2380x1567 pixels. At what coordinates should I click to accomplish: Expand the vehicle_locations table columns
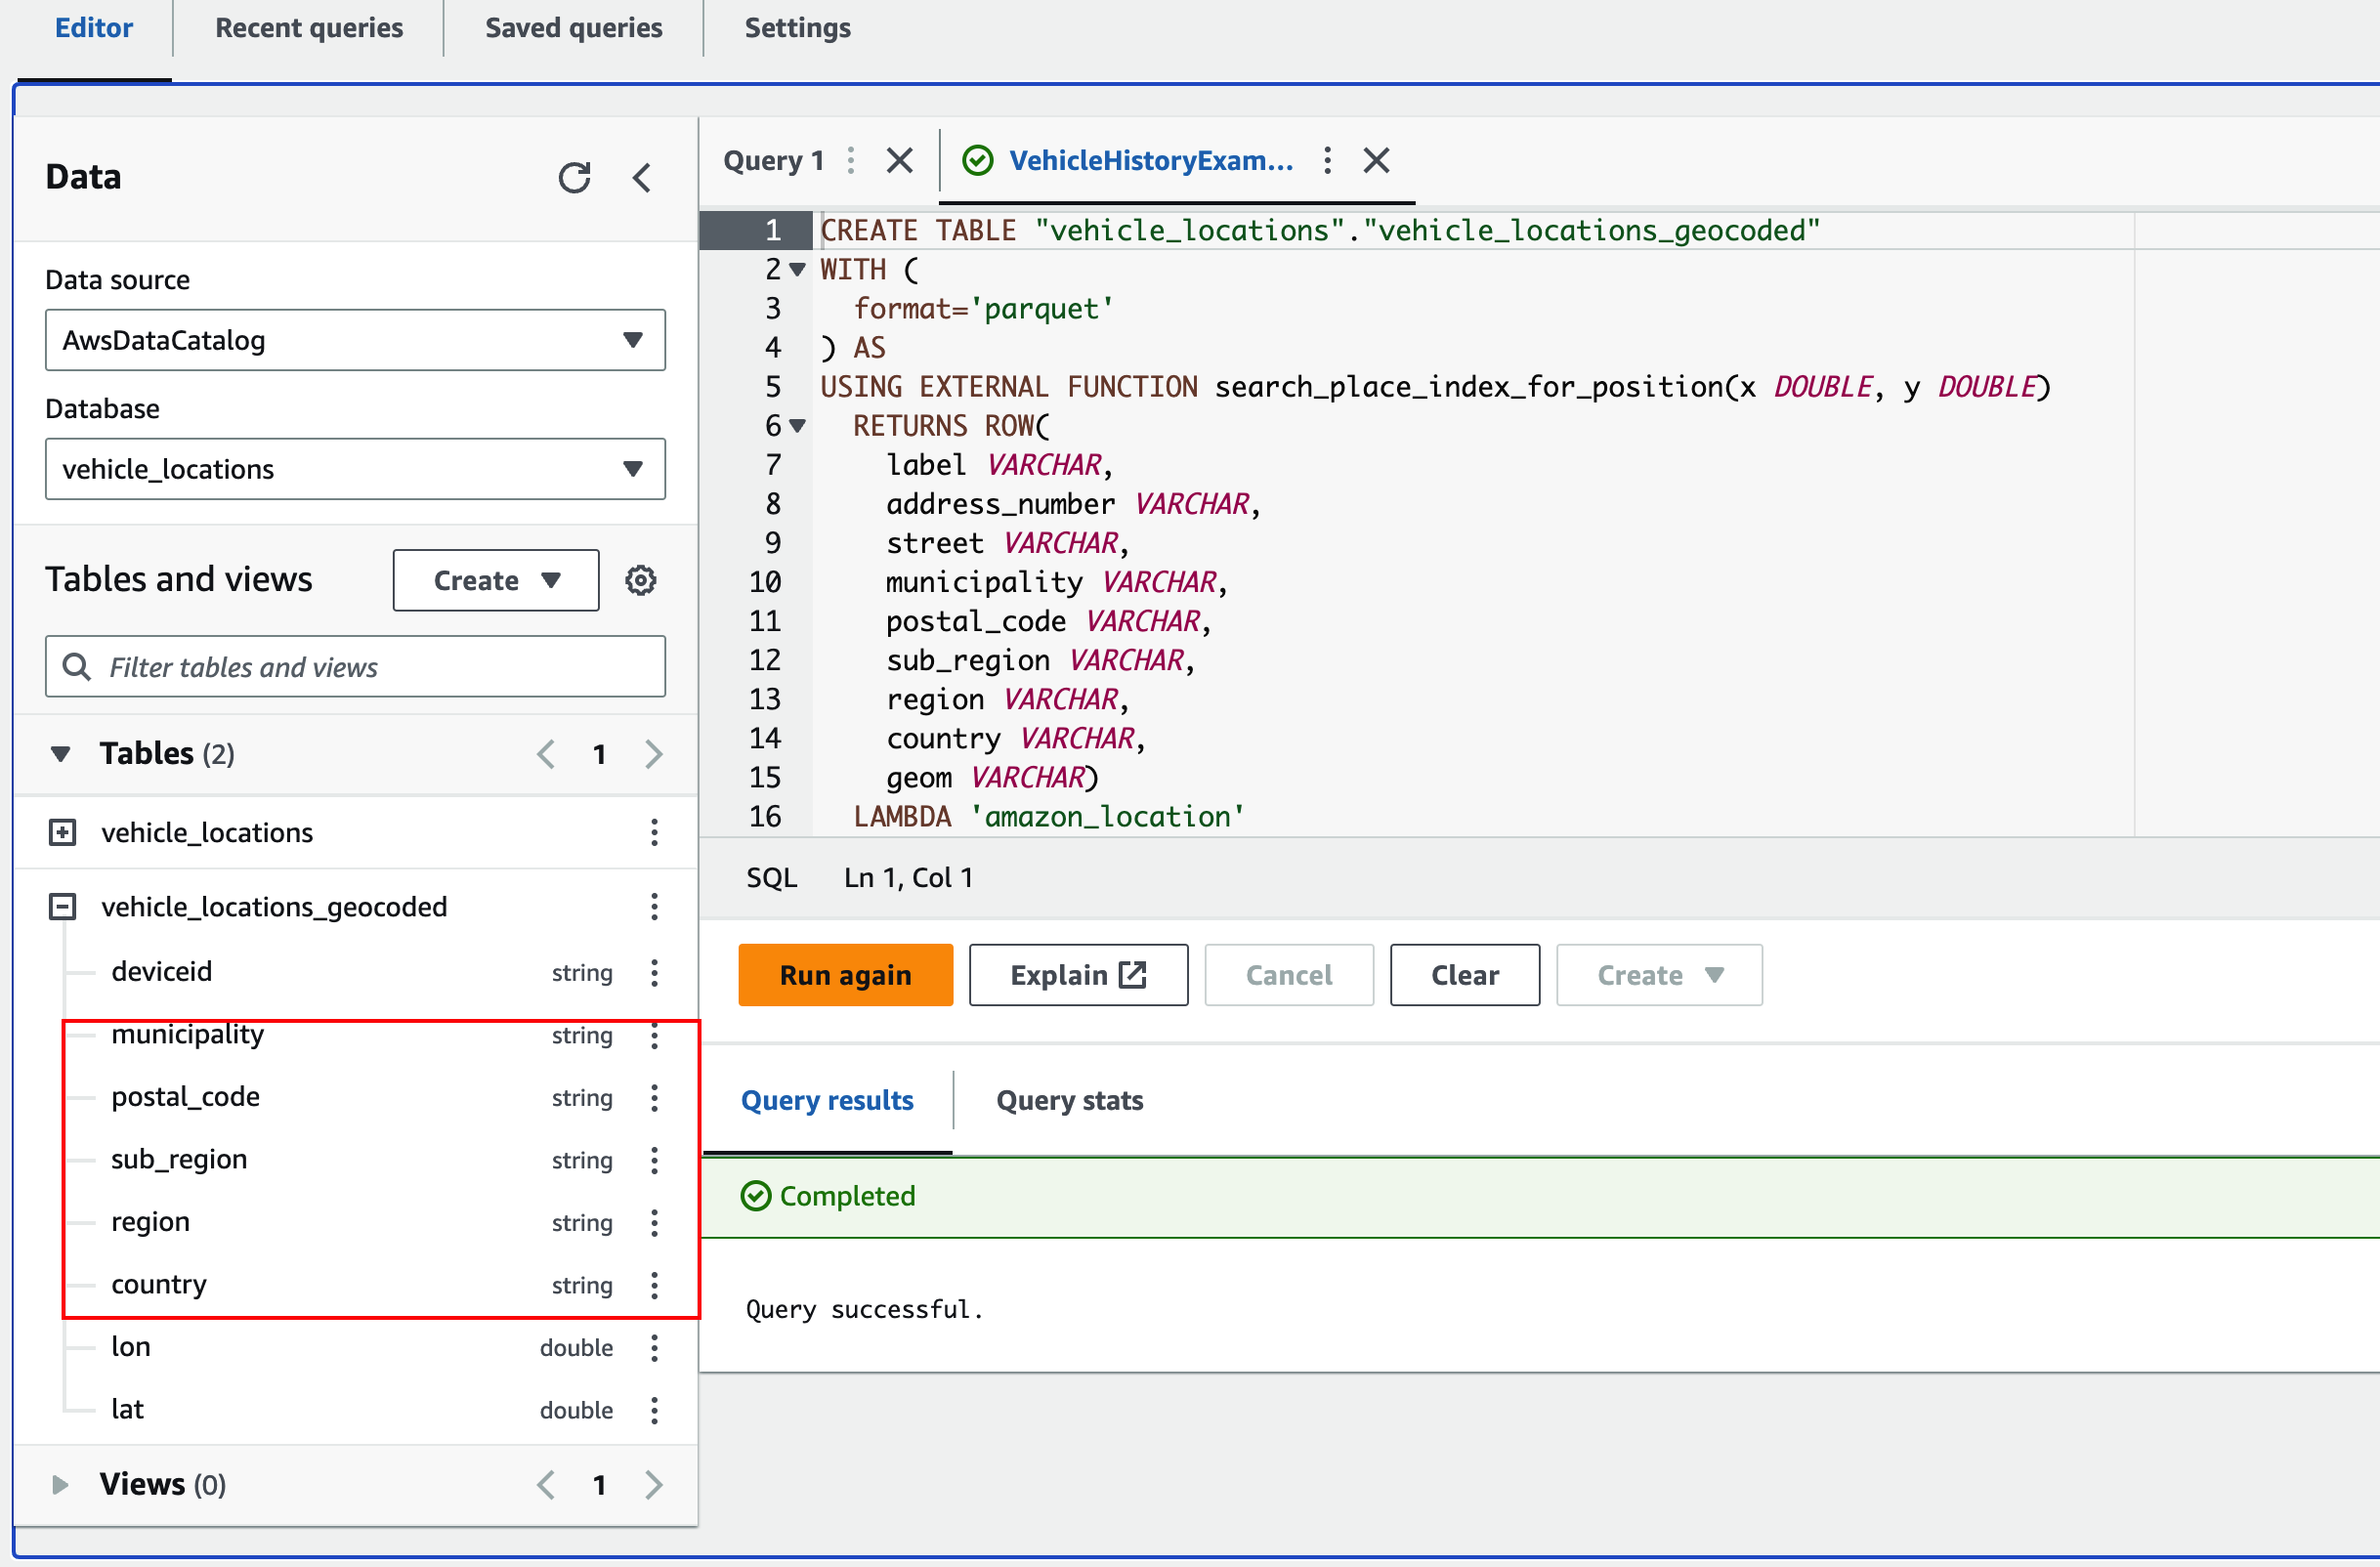tap(62, 832)
